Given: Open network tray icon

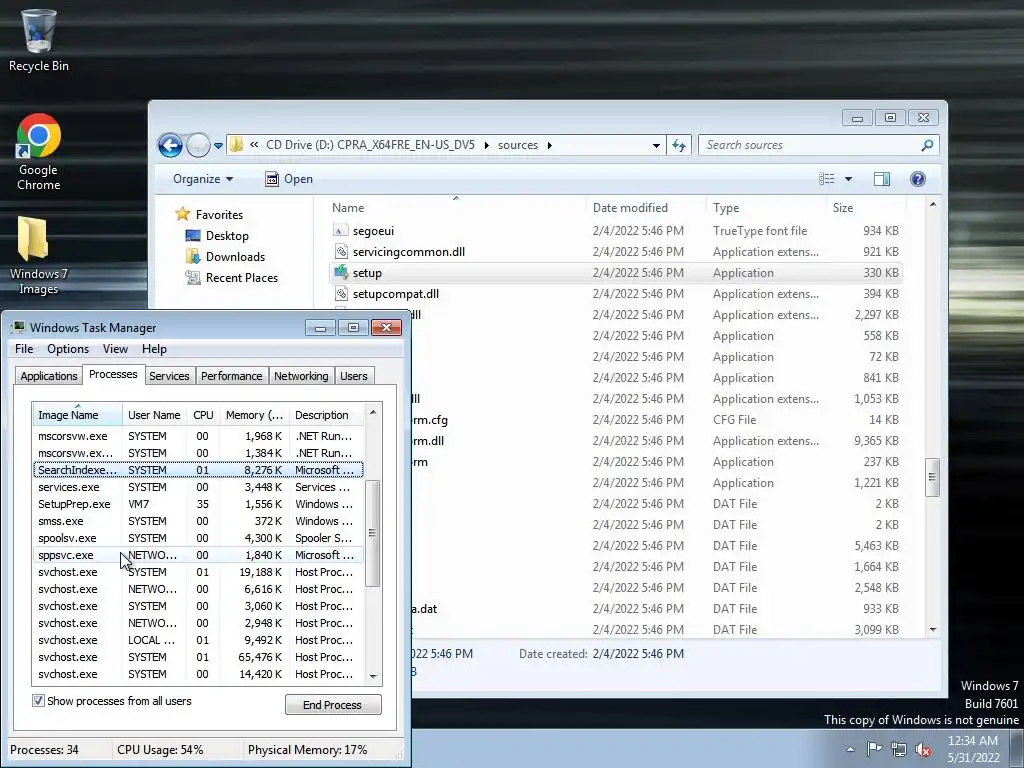Looking at the screenshot, I should point(899,750).
